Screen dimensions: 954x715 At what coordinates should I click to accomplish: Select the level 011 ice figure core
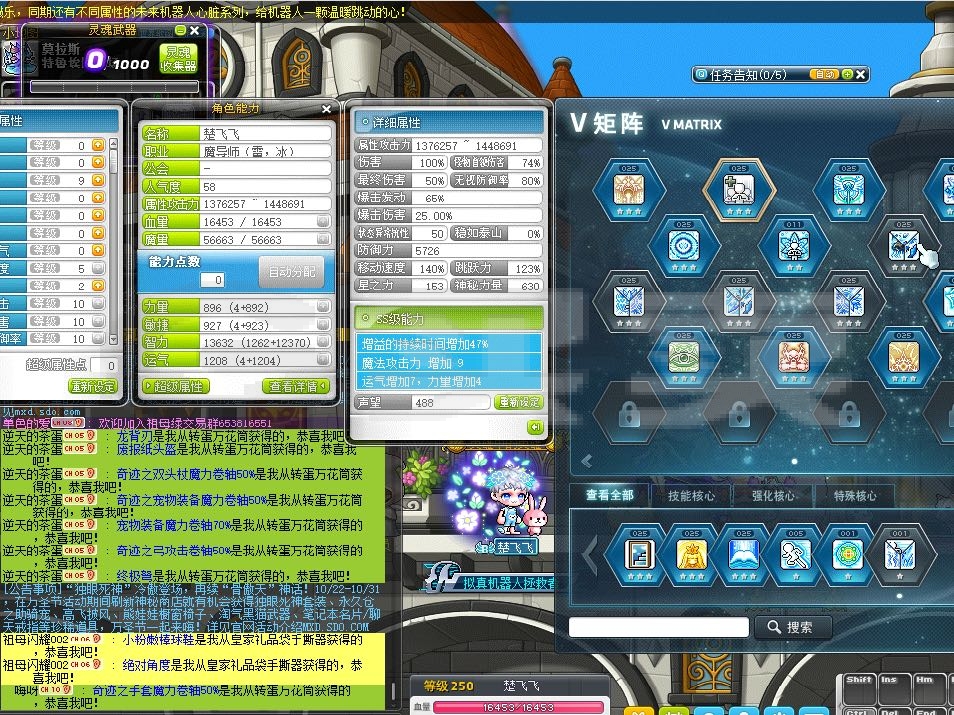[x=794, y=246]
